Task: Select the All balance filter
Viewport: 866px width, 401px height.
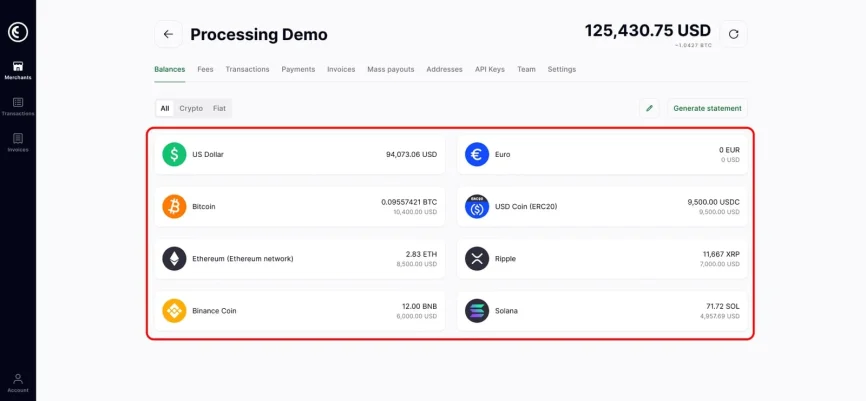Action: point(165,108)
